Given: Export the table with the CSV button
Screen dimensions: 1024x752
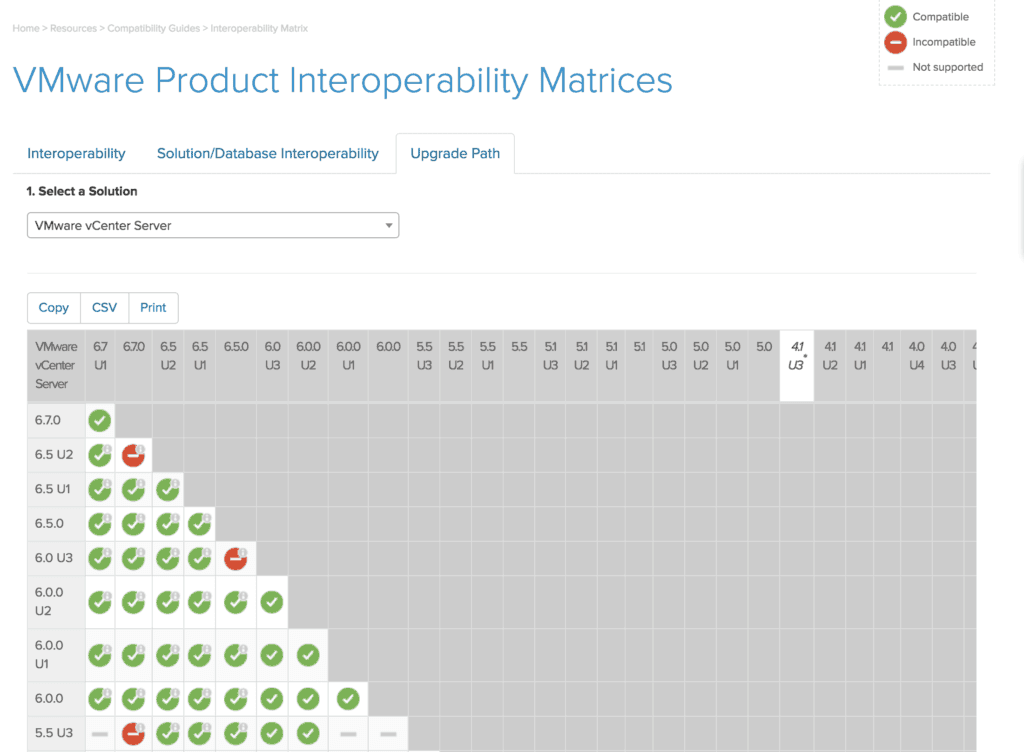Looking at the screenshot, I should (104, 307).
